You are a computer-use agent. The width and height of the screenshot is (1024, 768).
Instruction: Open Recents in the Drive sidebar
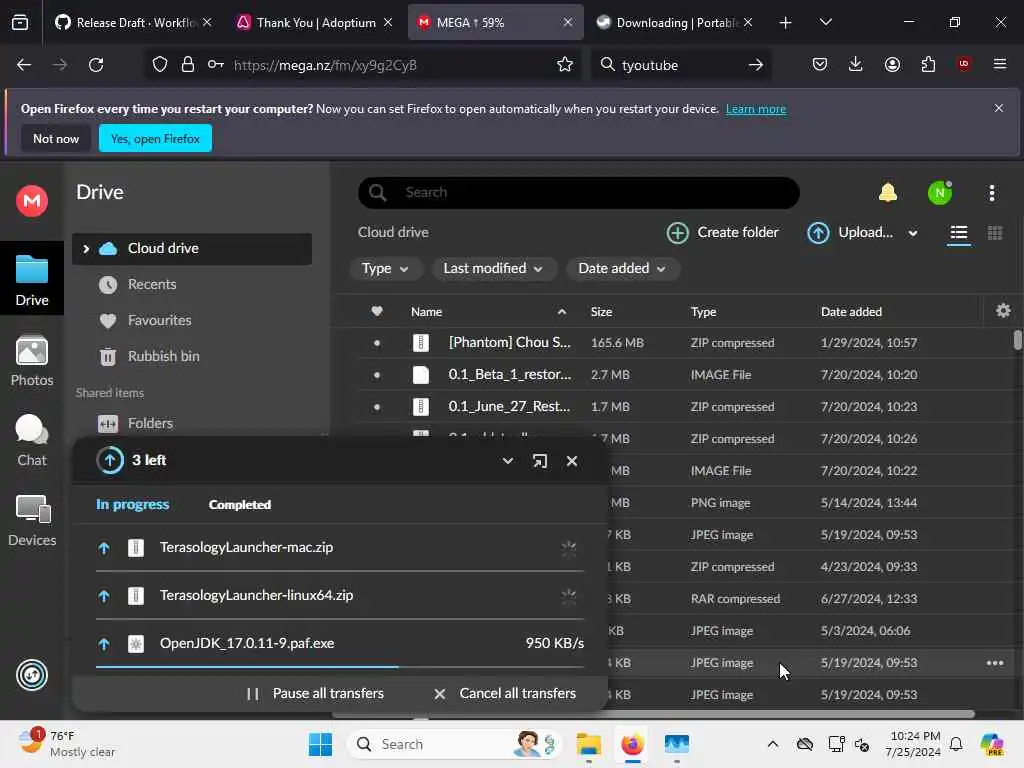point(152,285)
